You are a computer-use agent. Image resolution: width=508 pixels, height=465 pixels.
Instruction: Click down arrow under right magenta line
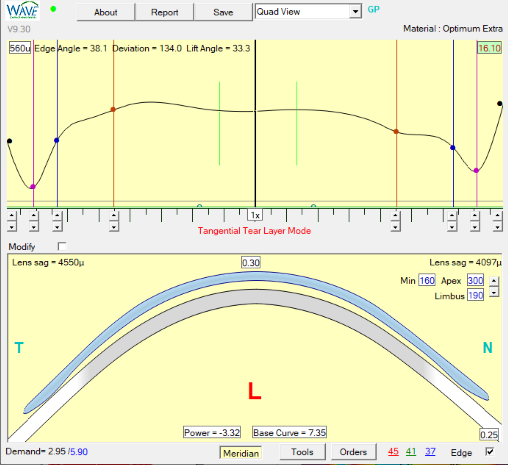point(475,227)
